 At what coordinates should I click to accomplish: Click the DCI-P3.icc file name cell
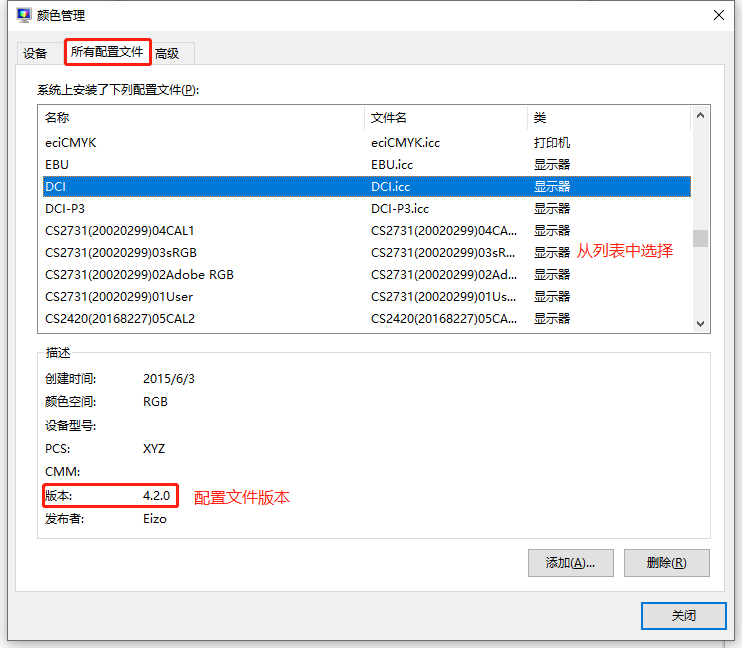[x=400, y=209]
